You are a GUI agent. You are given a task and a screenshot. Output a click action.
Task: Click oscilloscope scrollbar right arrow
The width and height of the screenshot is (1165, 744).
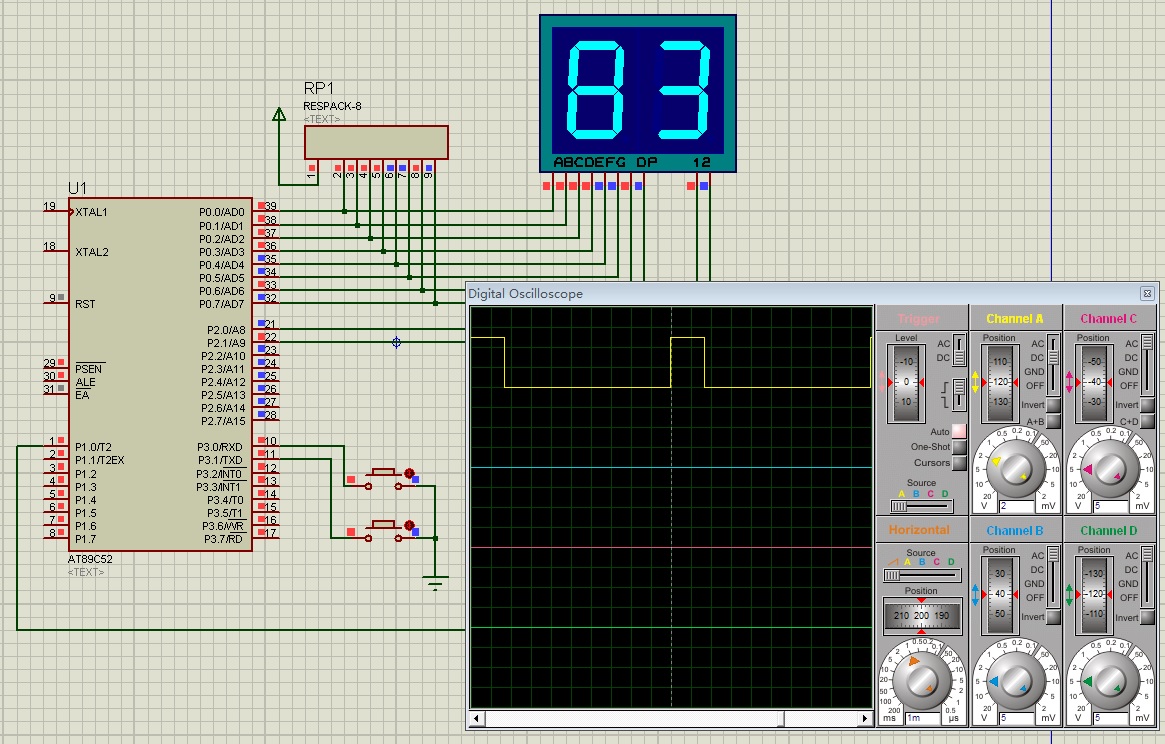pyautogui.click(x=864, y=719)
